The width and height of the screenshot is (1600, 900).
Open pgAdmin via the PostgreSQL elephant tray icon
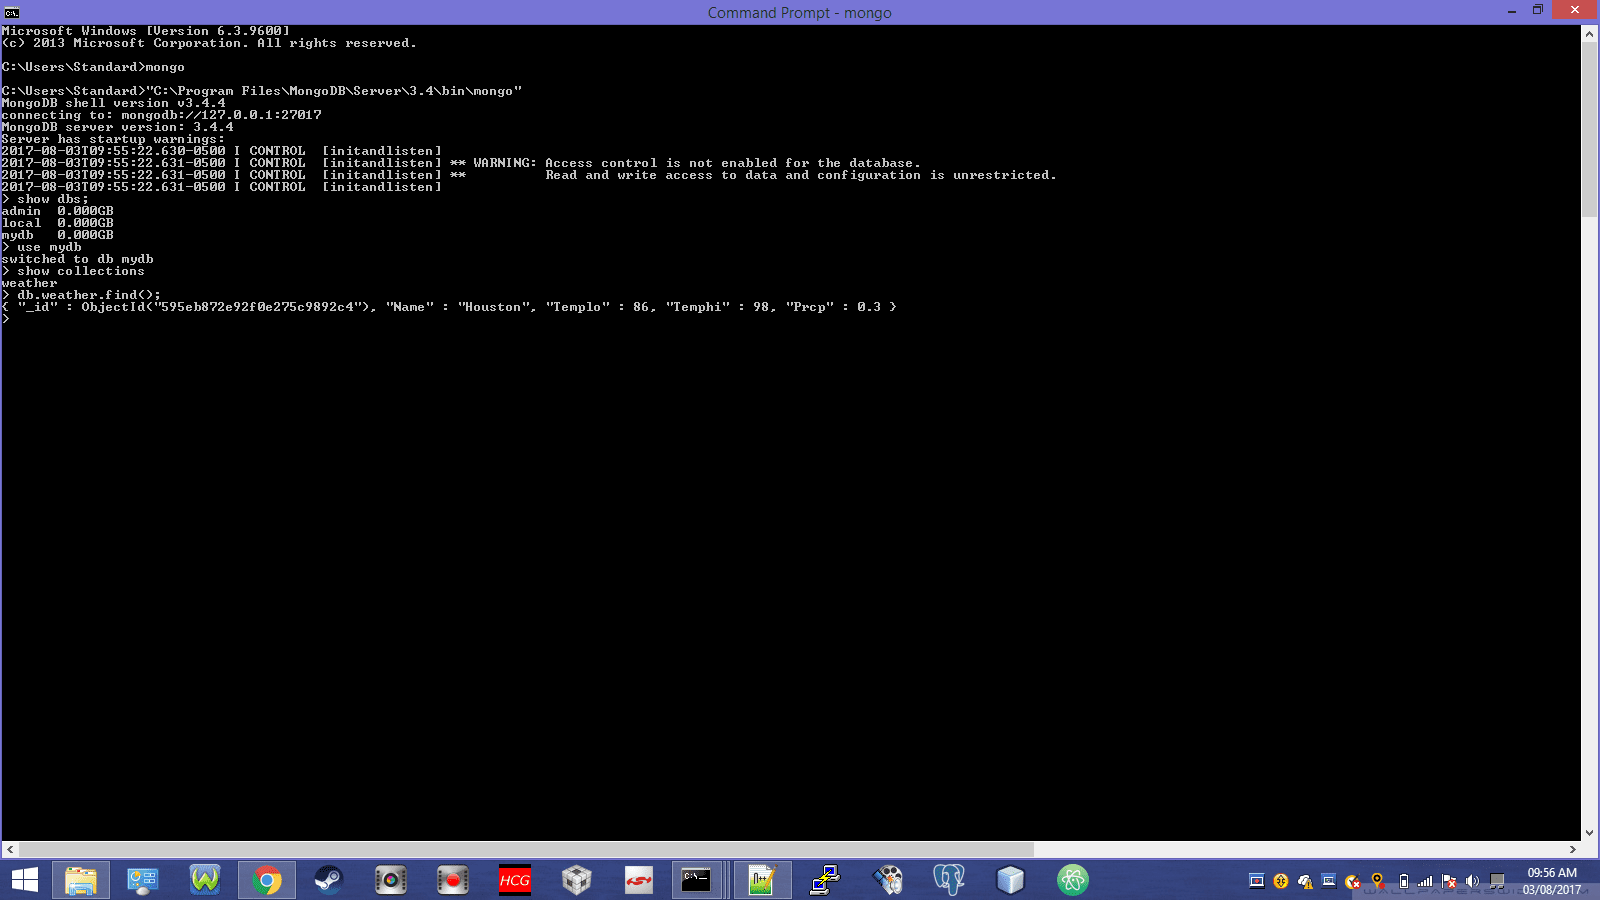(948, 880)
